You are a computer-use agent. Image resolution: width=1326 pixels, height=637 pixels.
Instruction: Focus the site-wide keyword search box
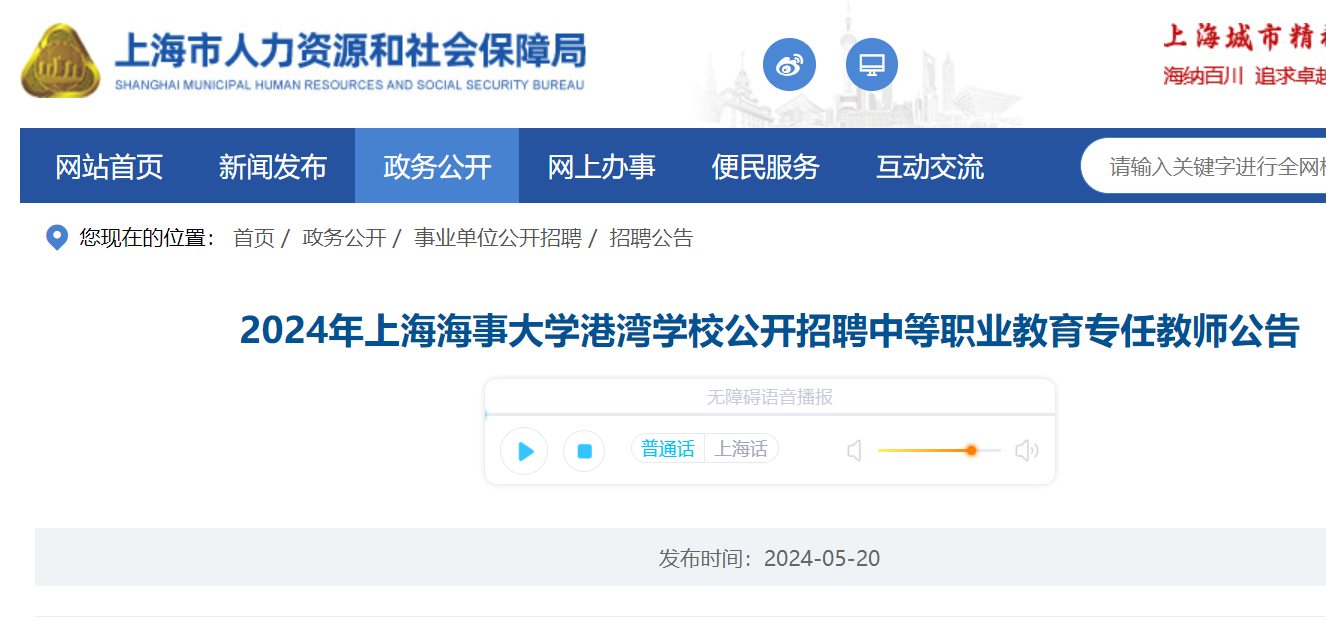[x=1203, y=166]
